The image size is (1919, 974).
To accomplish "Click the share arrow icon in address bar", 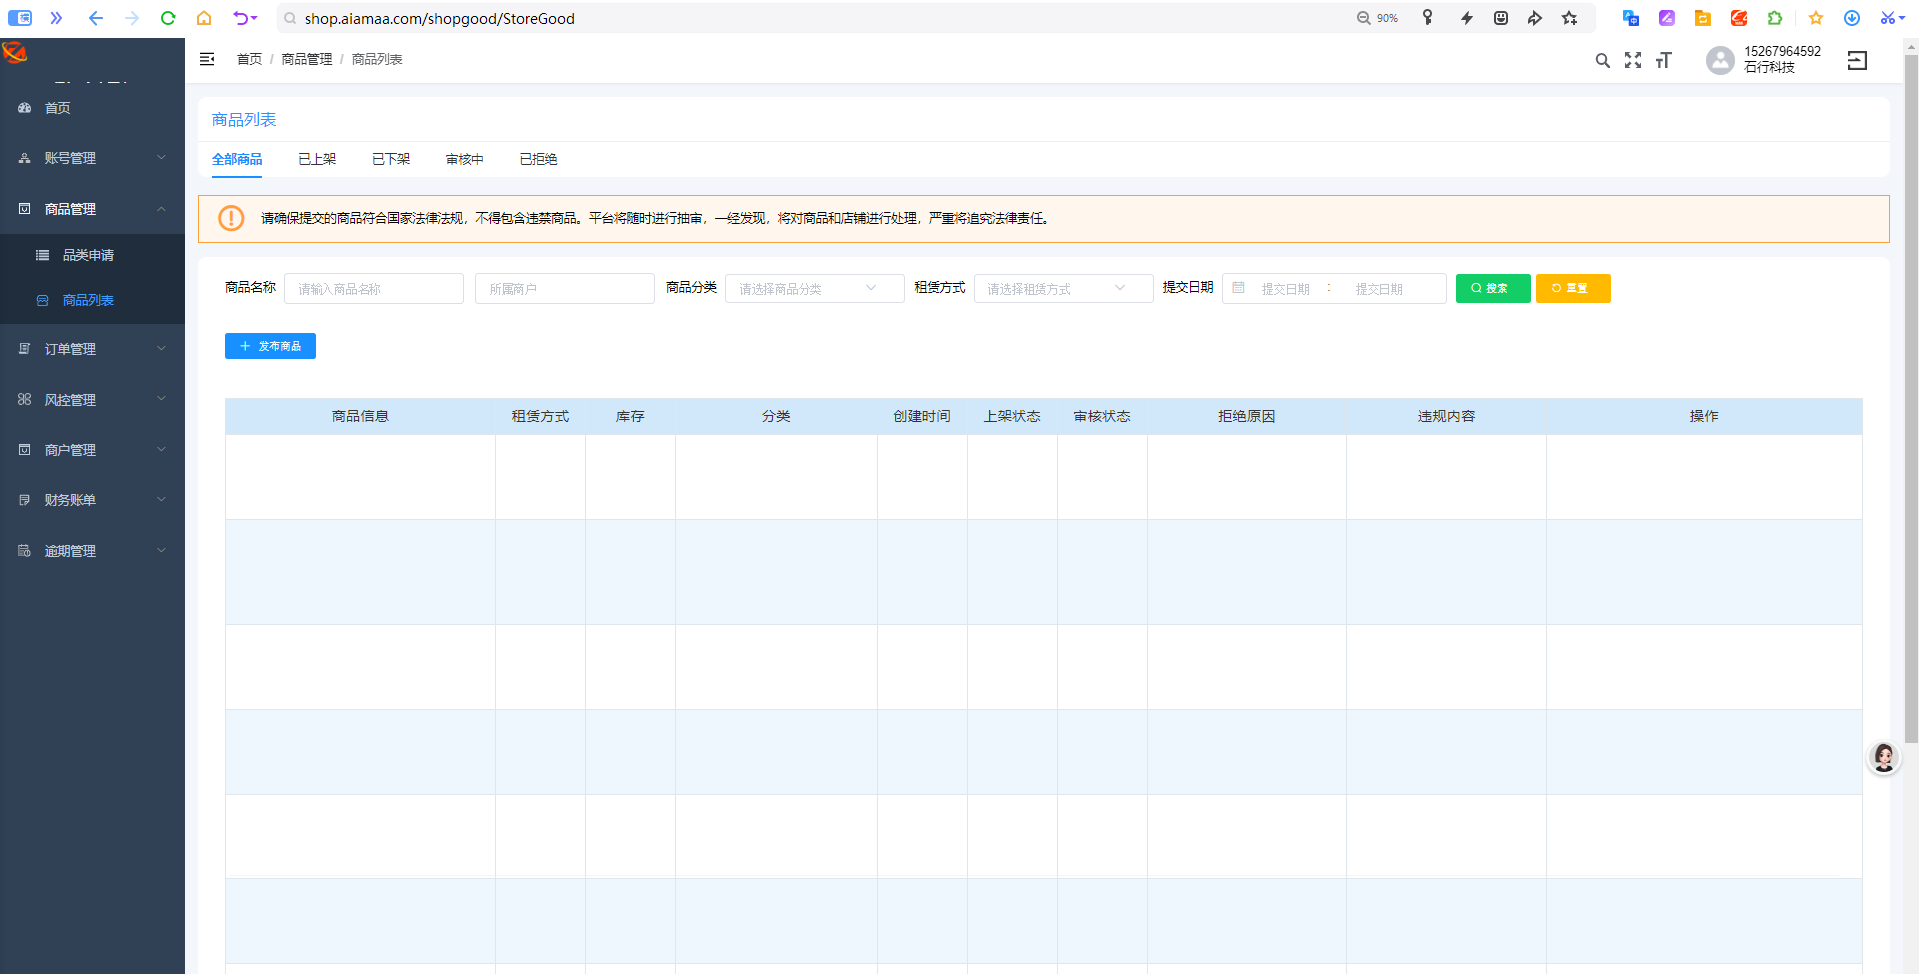I will (x=1535, y=18).
